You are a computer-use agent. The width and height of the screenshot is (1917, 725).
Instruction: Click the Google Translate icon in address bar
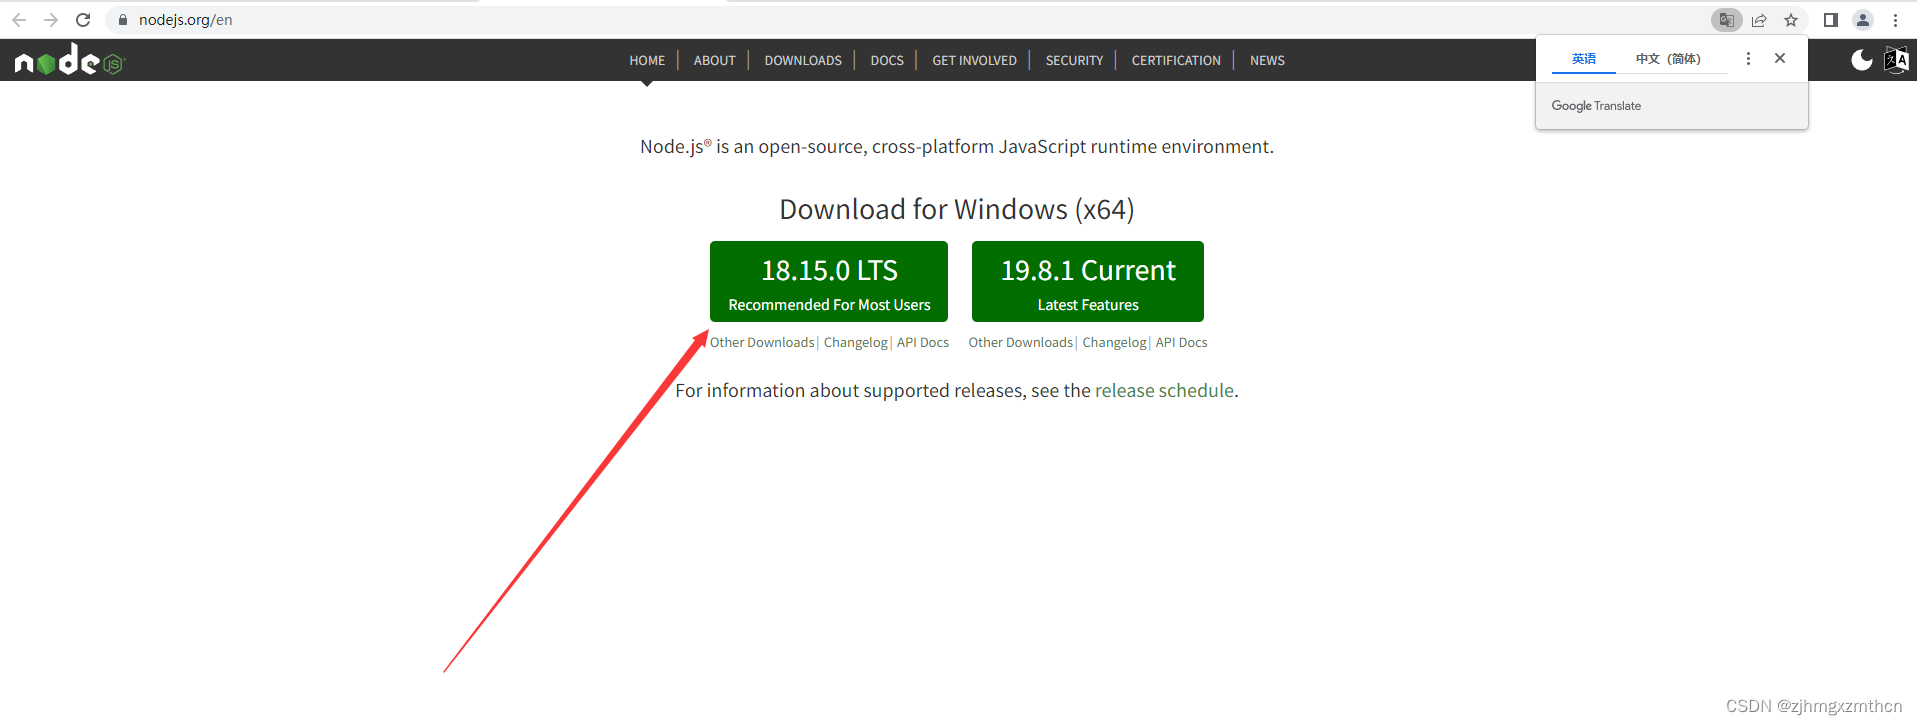click(x=1726, y=20)
